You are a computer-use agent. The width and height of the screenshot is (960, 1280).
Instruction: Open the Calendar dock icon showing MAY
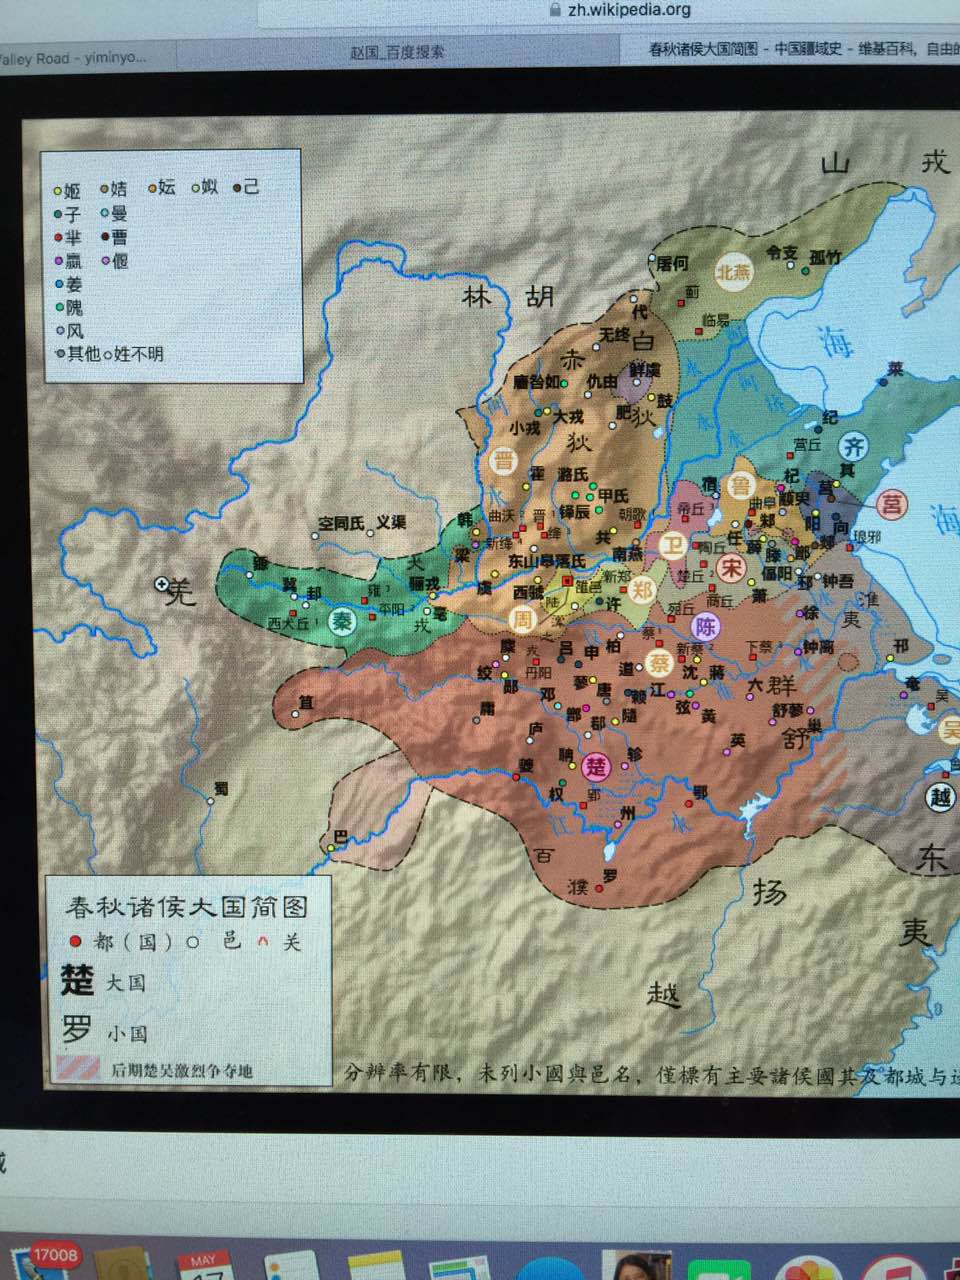(x=204, y=1265)
